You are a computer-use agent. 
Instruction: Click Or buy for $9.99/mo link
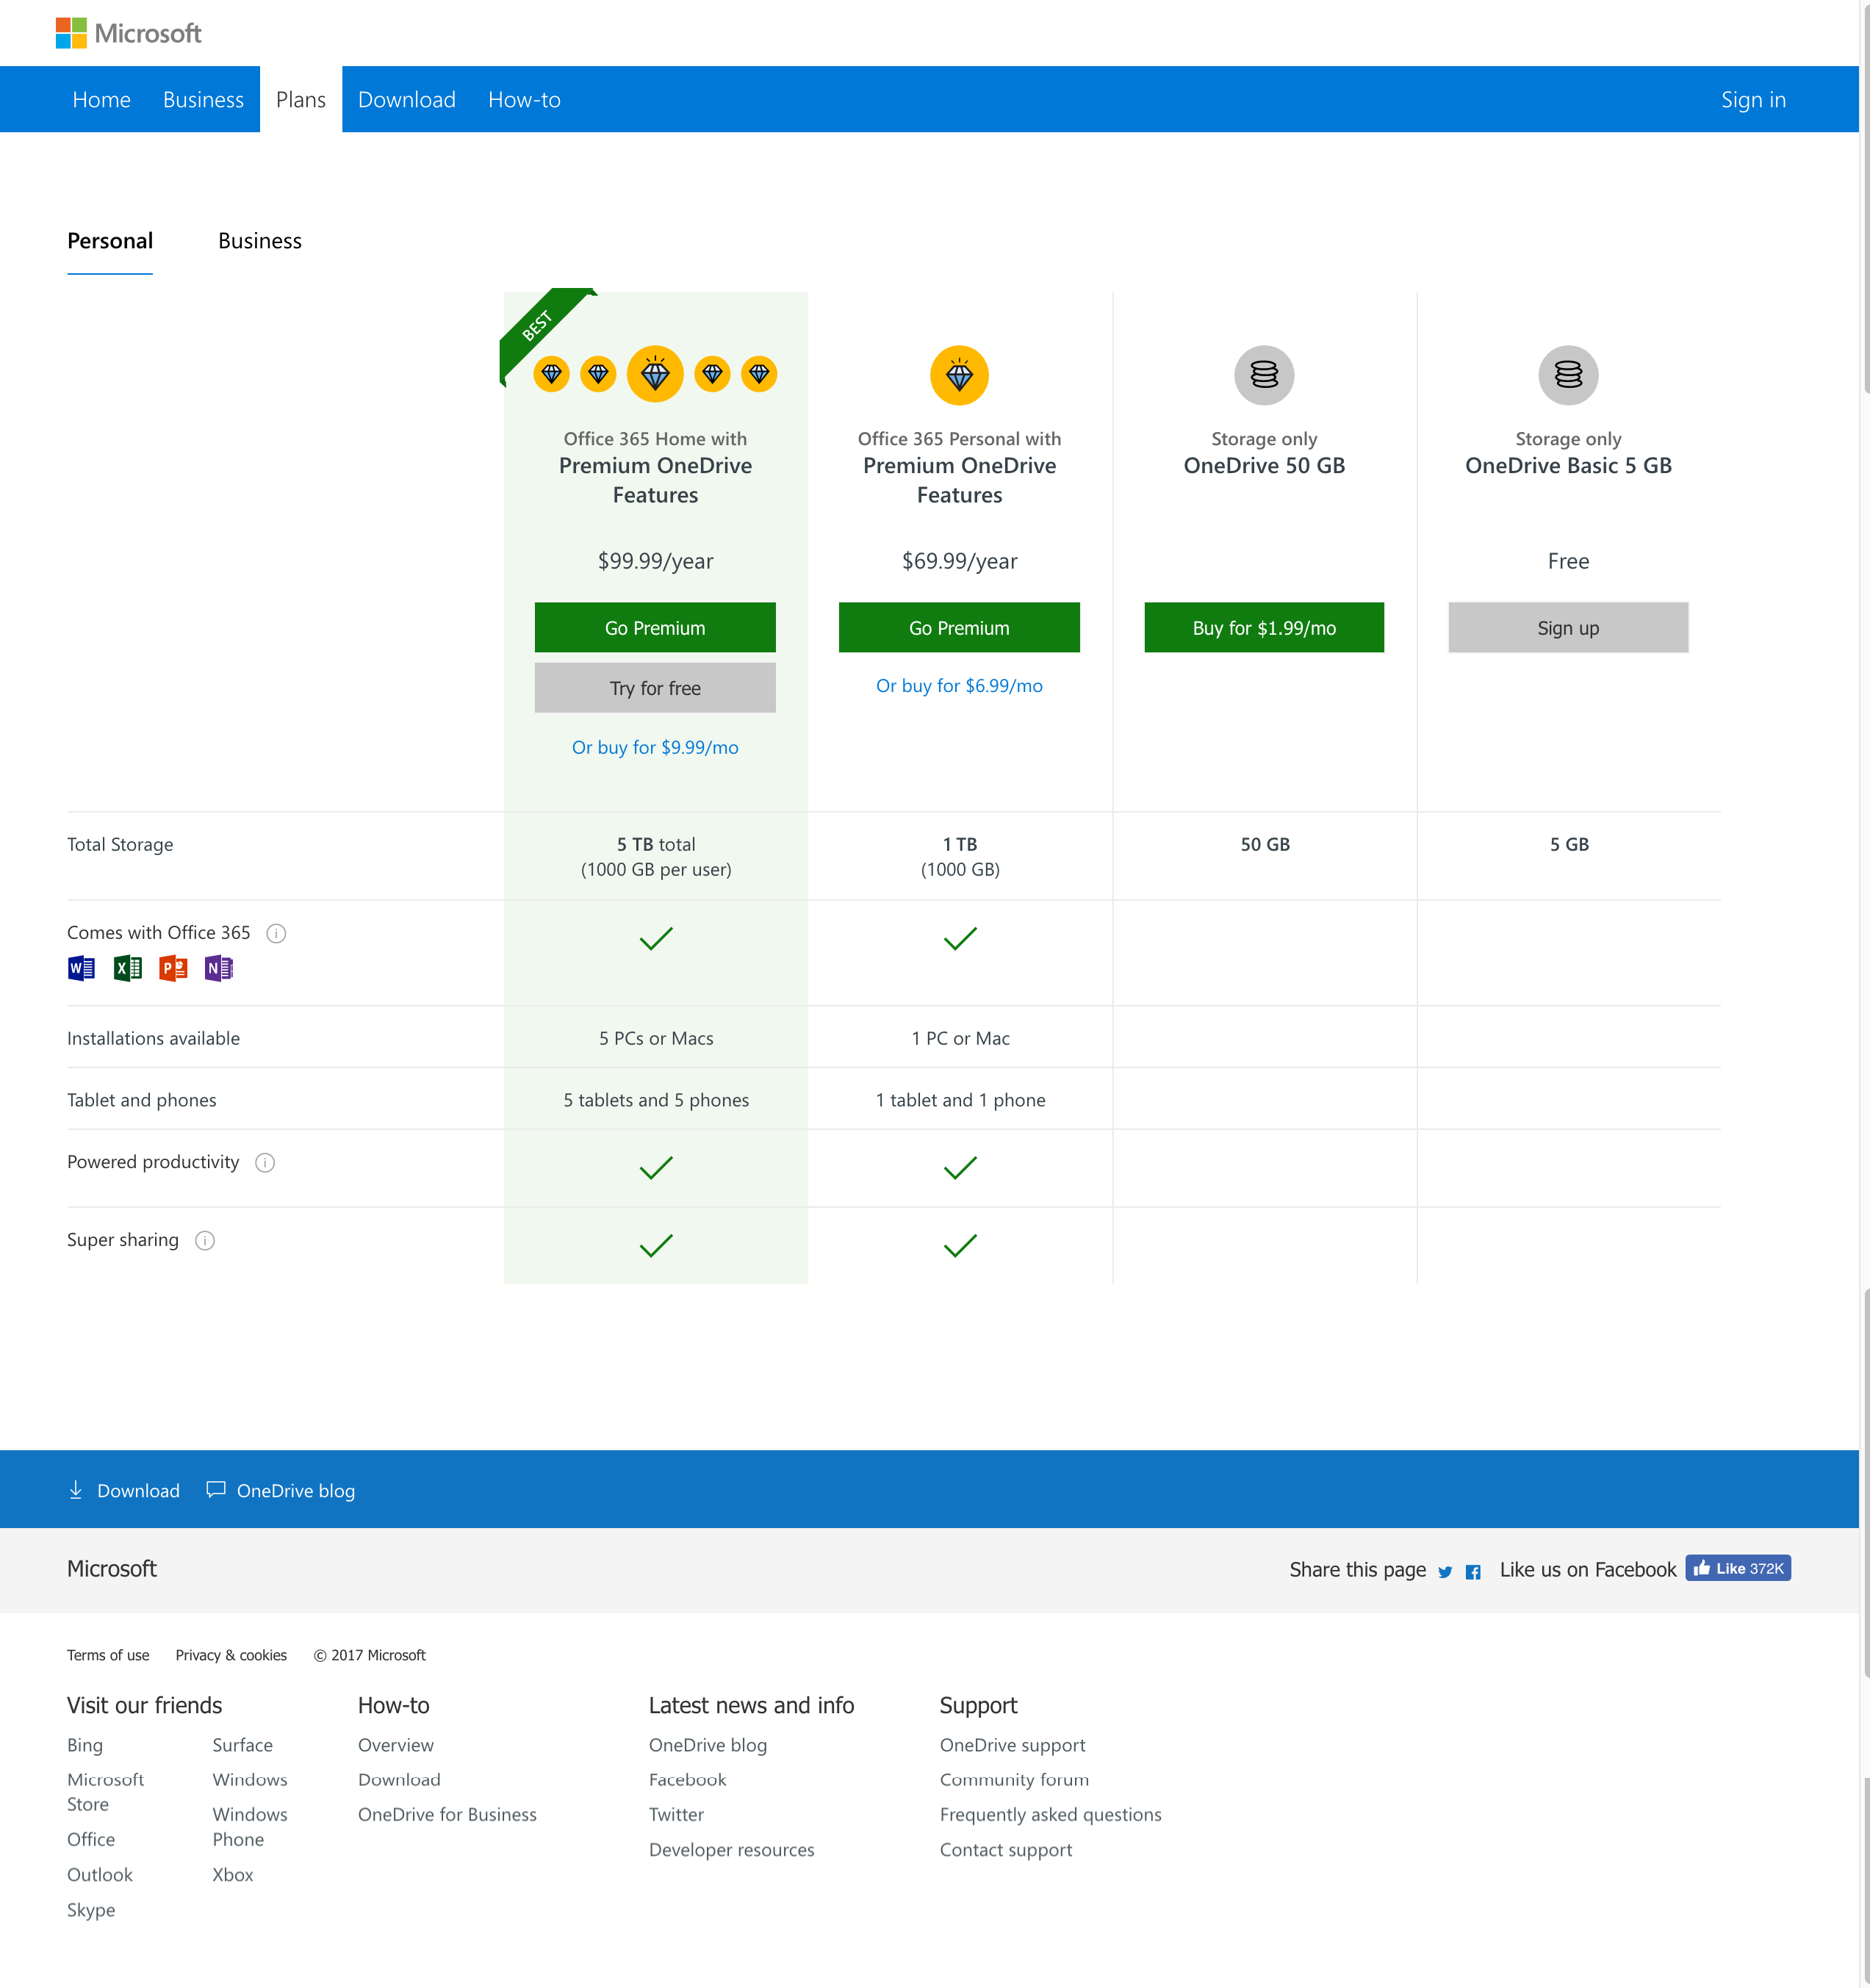click(x=655, y=747)
